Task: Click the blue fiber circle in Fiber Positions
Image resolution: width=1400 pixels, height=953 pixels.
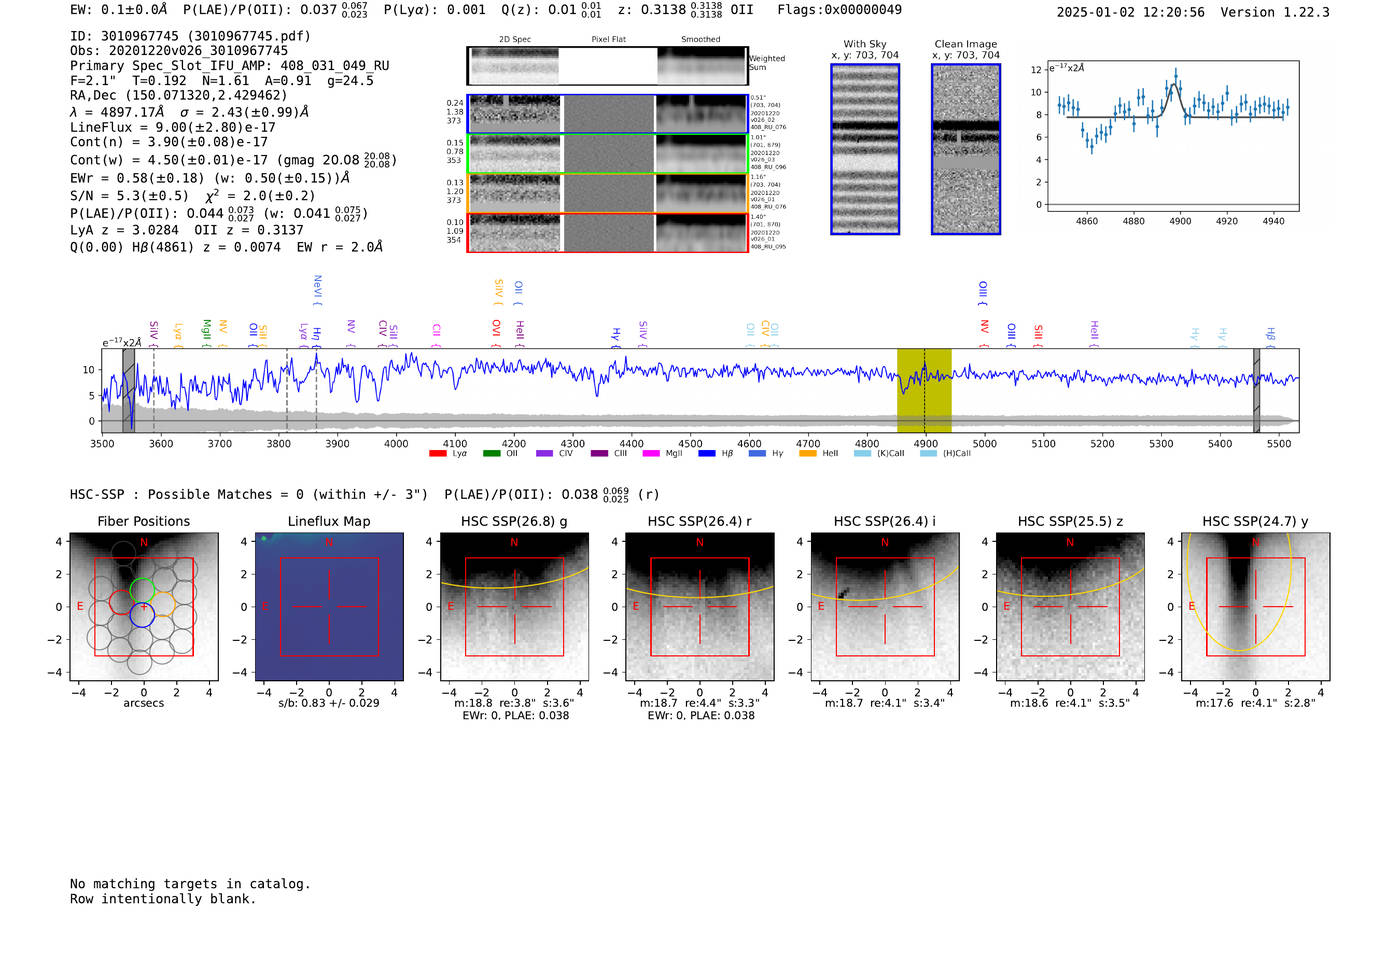Action: [142, 615]
